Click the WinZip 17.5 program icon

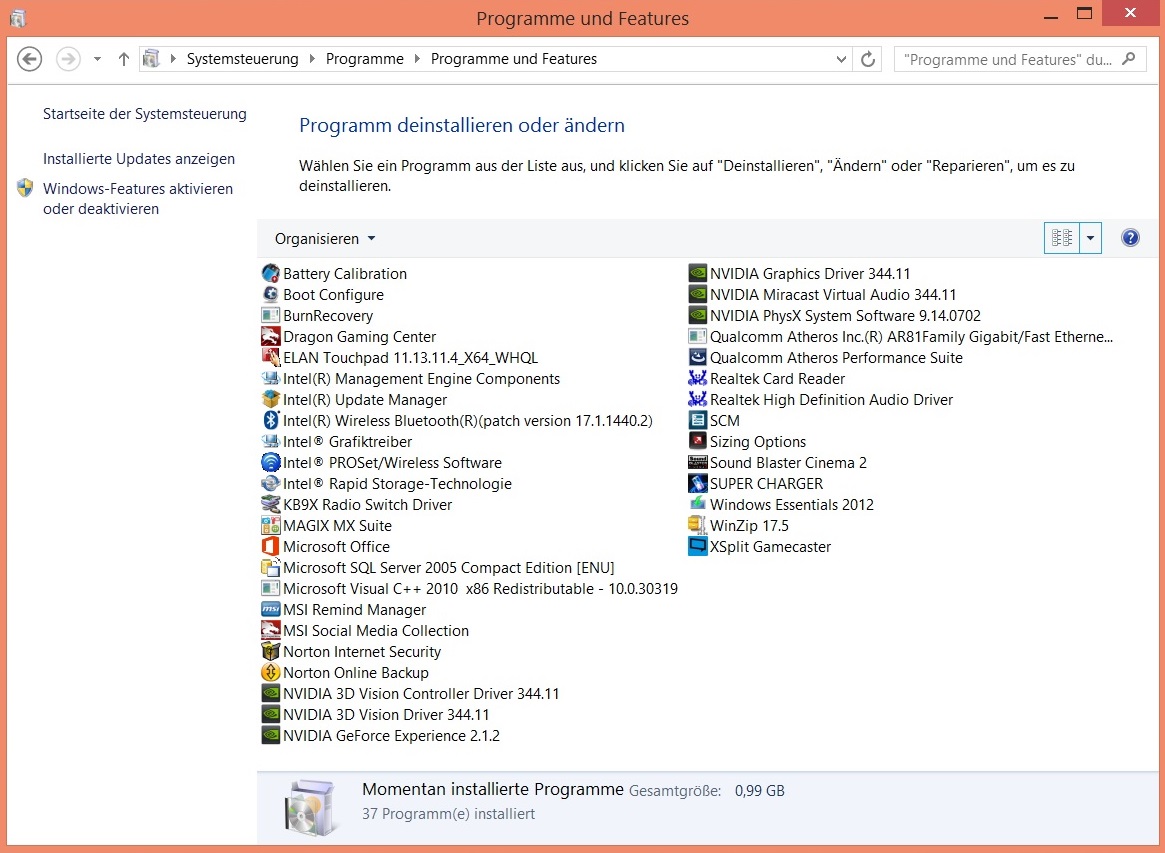[x=697, y=526]
